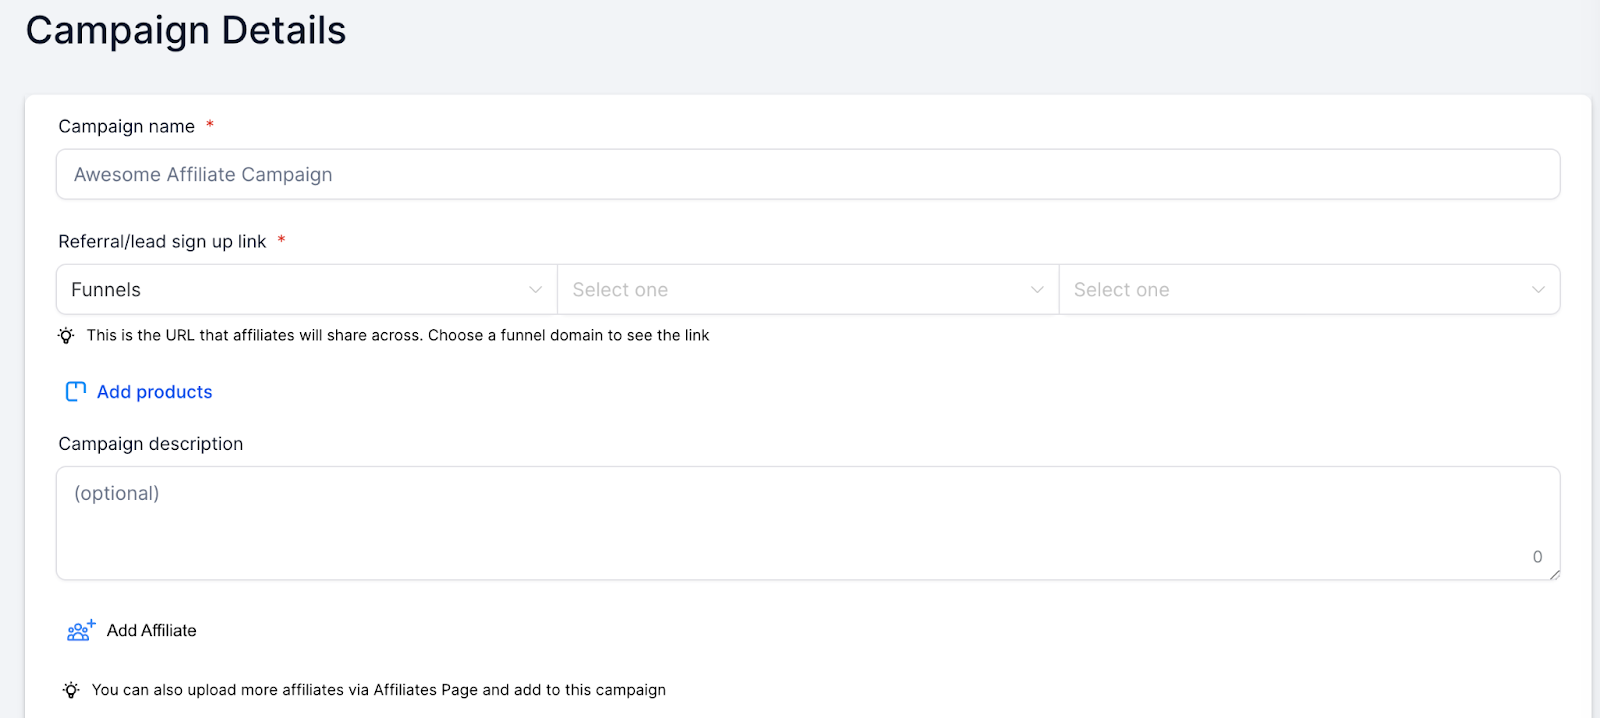Click the Add products link
The width and height of the screenshot is (1600, 718).
click(155, 392)
